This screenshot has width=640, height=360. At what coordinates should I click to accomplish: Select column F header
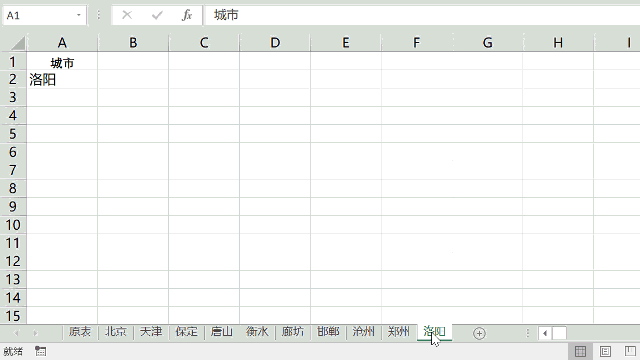tap(416, 43)
